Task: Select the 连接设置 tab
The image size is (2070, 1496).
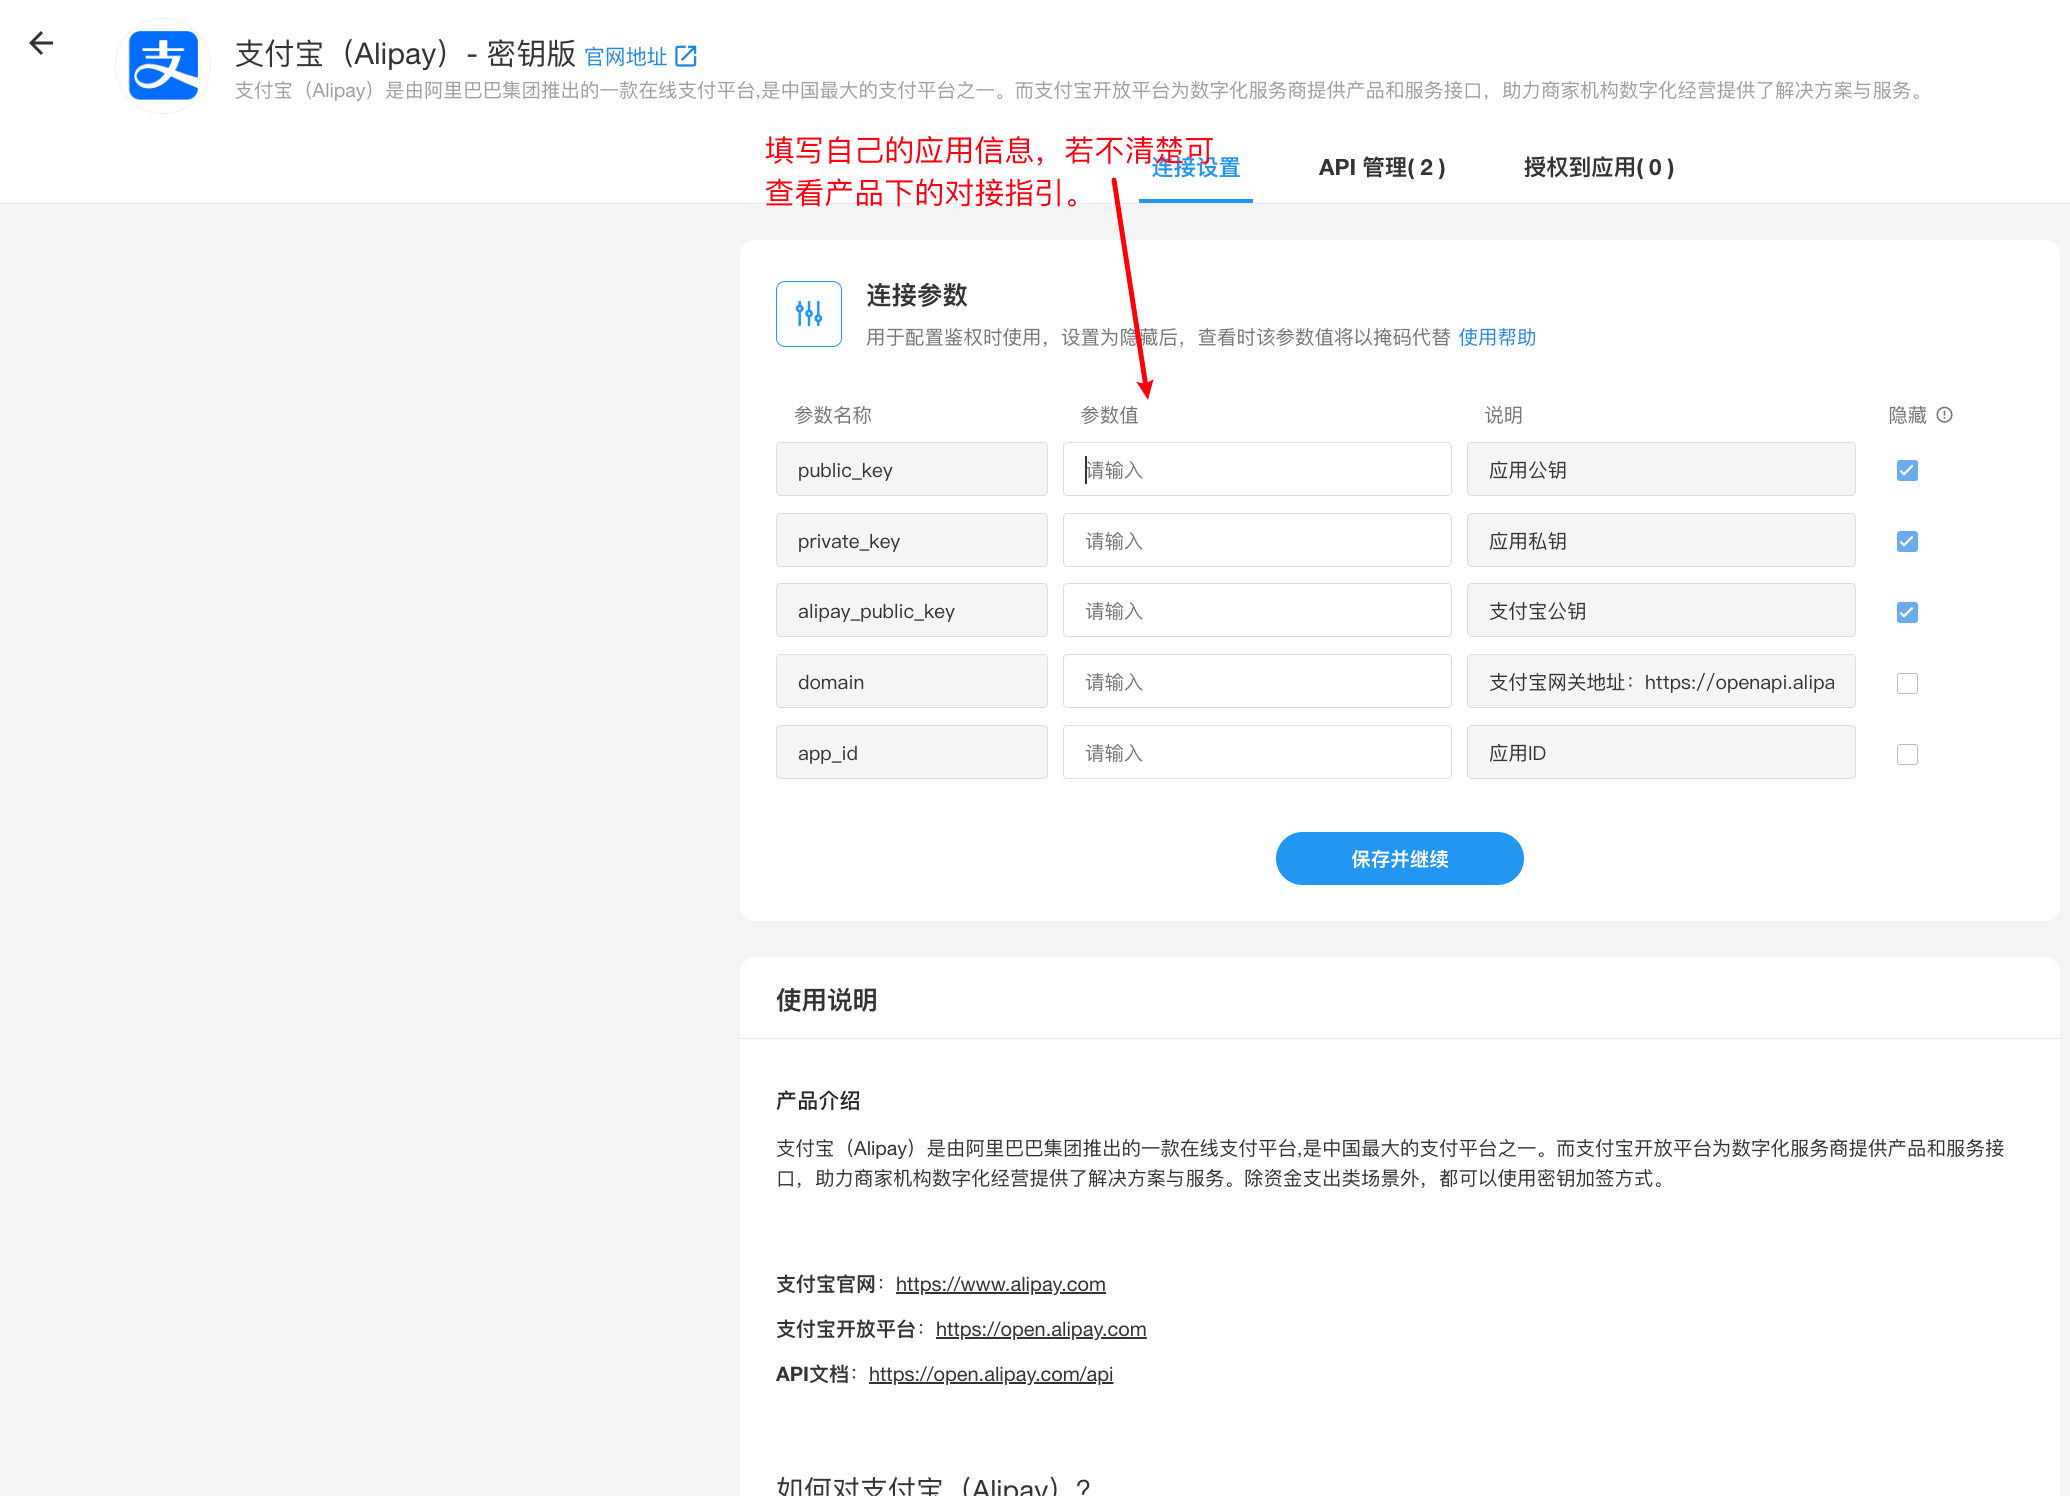Action: point(1195,168)
